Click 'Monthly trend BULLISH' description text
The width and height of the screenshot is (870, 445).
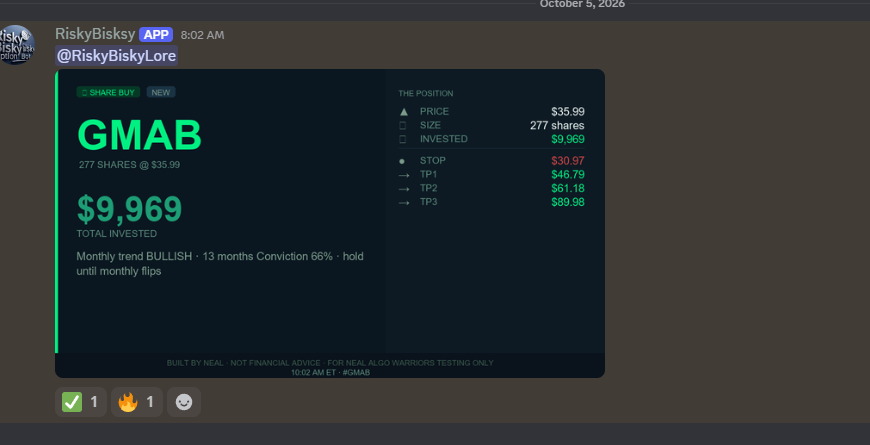[220, 264]
